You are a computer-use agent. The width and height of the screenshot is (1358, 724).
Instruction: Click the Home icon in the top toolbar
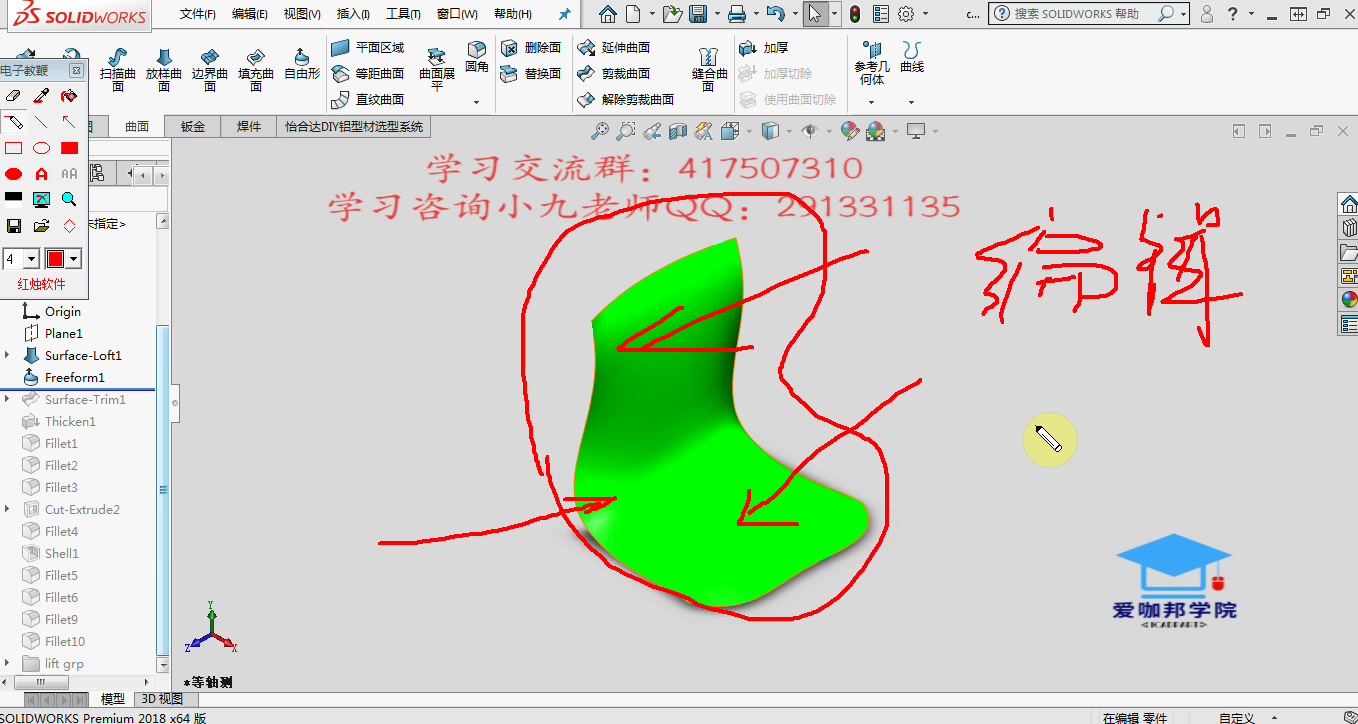(x=608, y=14)
